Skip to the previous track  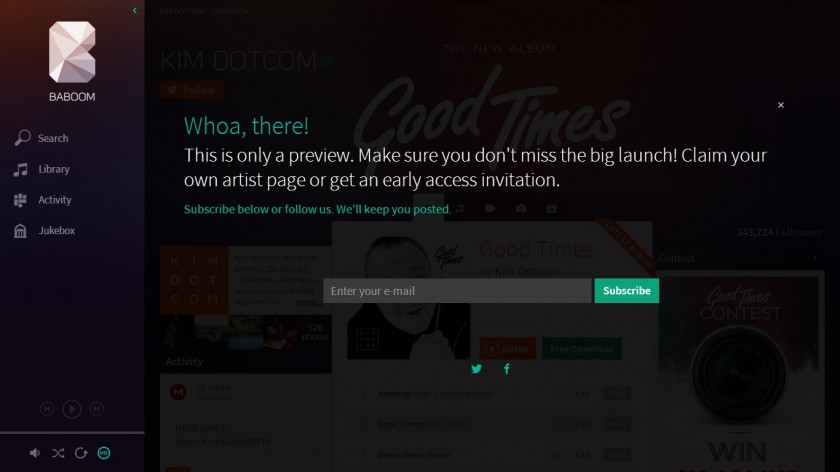(47, 409)
